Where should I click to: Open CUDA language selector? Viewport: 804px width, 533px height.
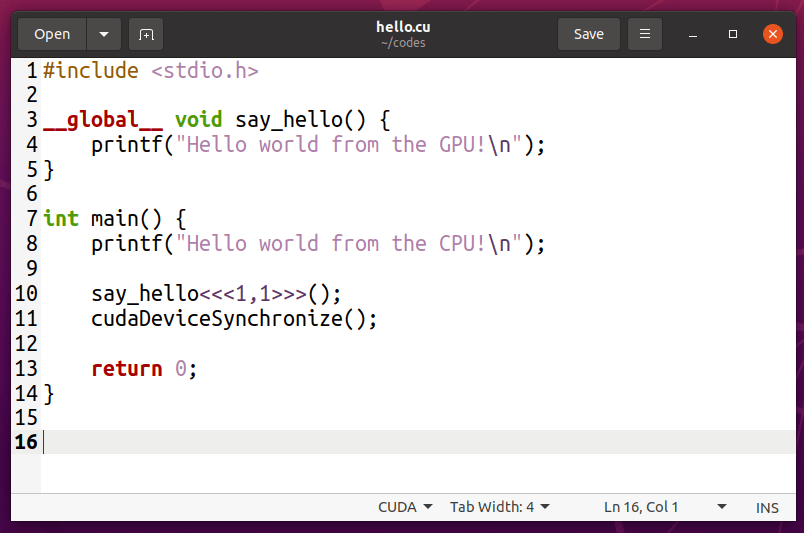point(405,507)
